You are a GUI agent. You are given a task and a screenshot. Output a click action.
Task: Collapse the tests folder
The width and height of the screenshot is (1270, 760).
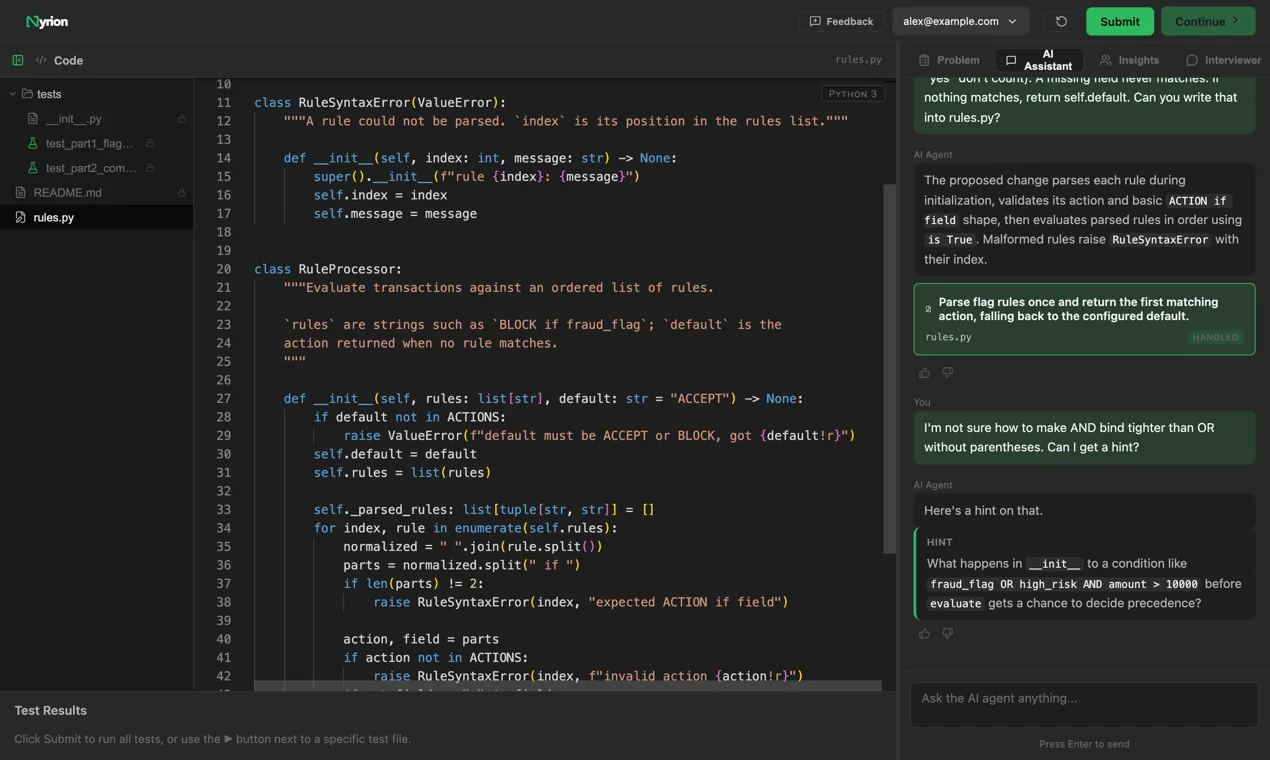click(13, 94)
